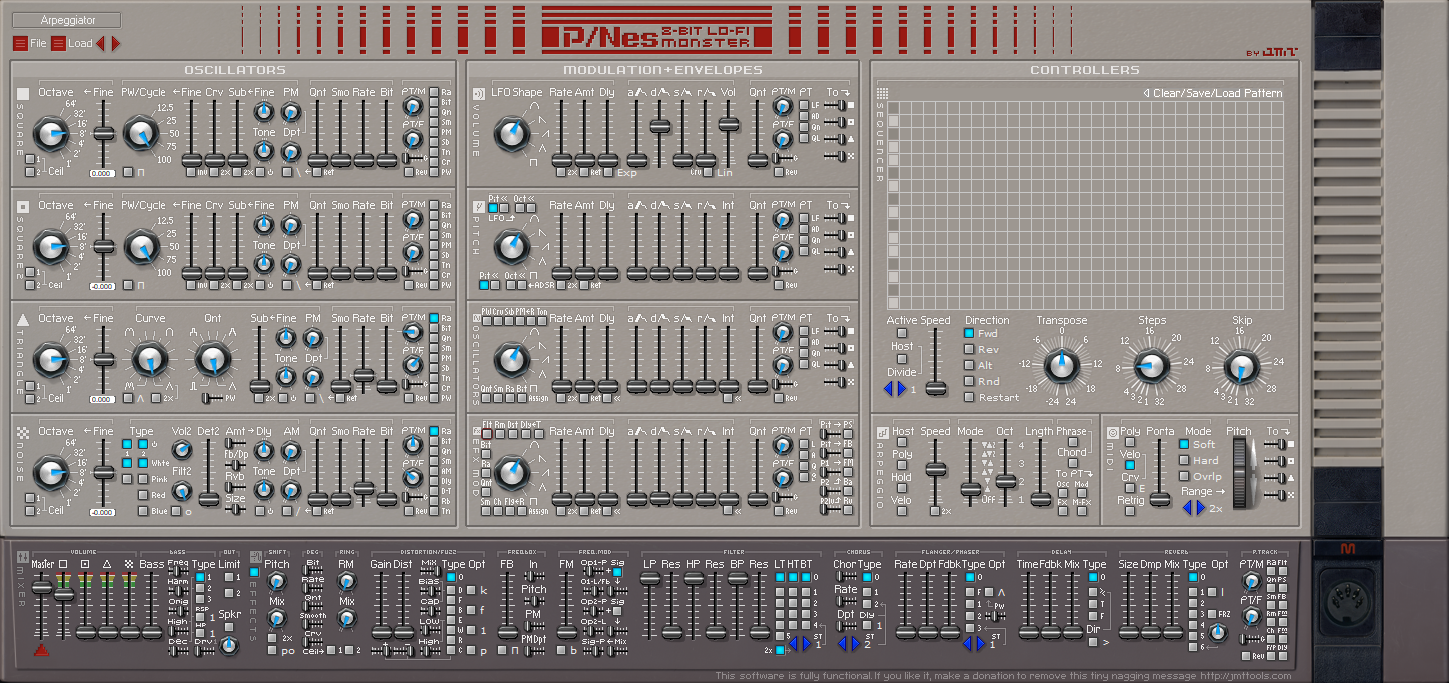Open the File menu icon
Screen dimensions: 1449x683
pos(20,43)
